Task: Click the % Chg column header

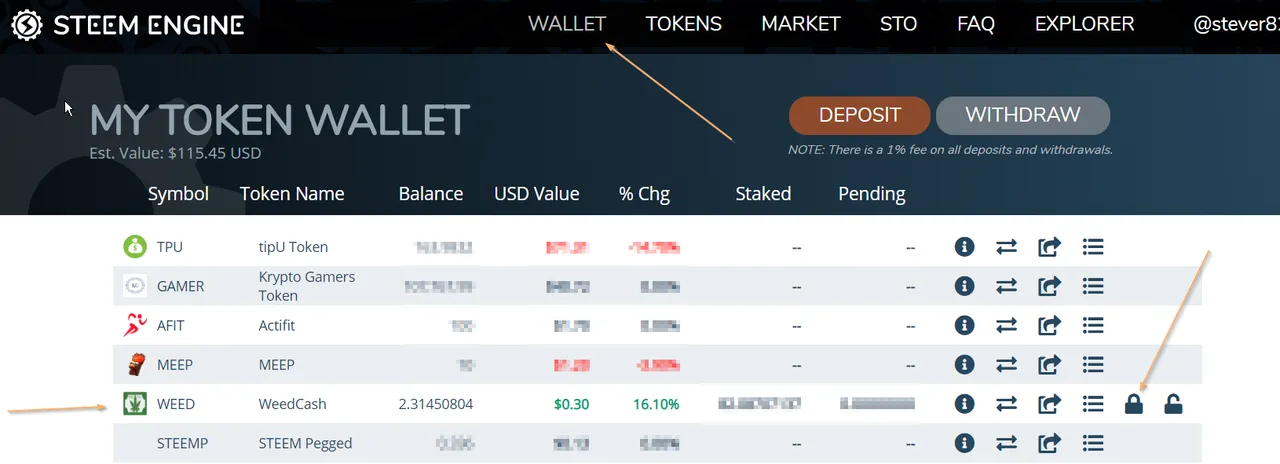Action: 644,194
